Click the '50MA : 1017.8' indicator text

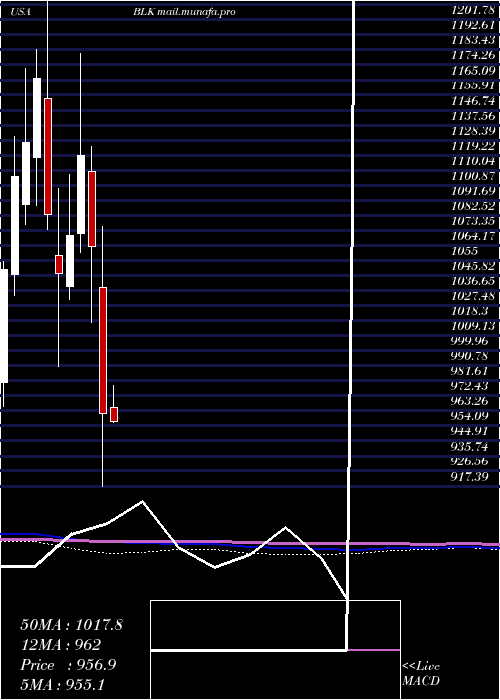coord(71,625)
